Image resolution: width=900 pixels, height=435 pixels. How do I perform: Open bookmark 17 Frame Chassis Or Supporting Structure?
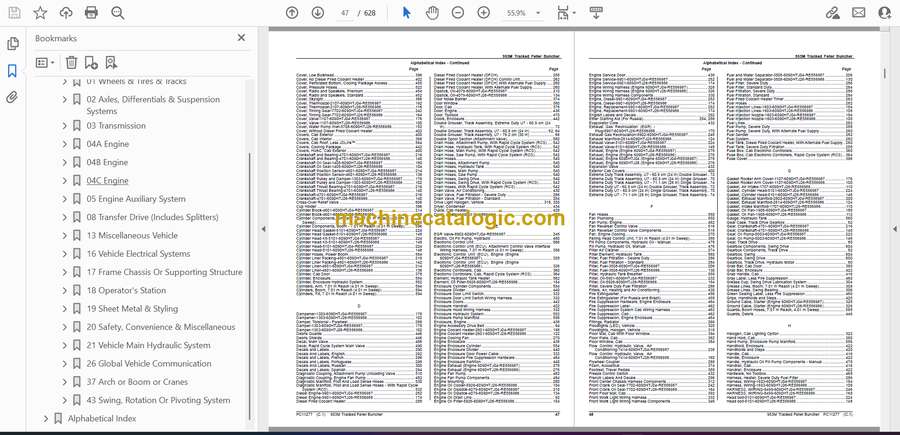164,273
